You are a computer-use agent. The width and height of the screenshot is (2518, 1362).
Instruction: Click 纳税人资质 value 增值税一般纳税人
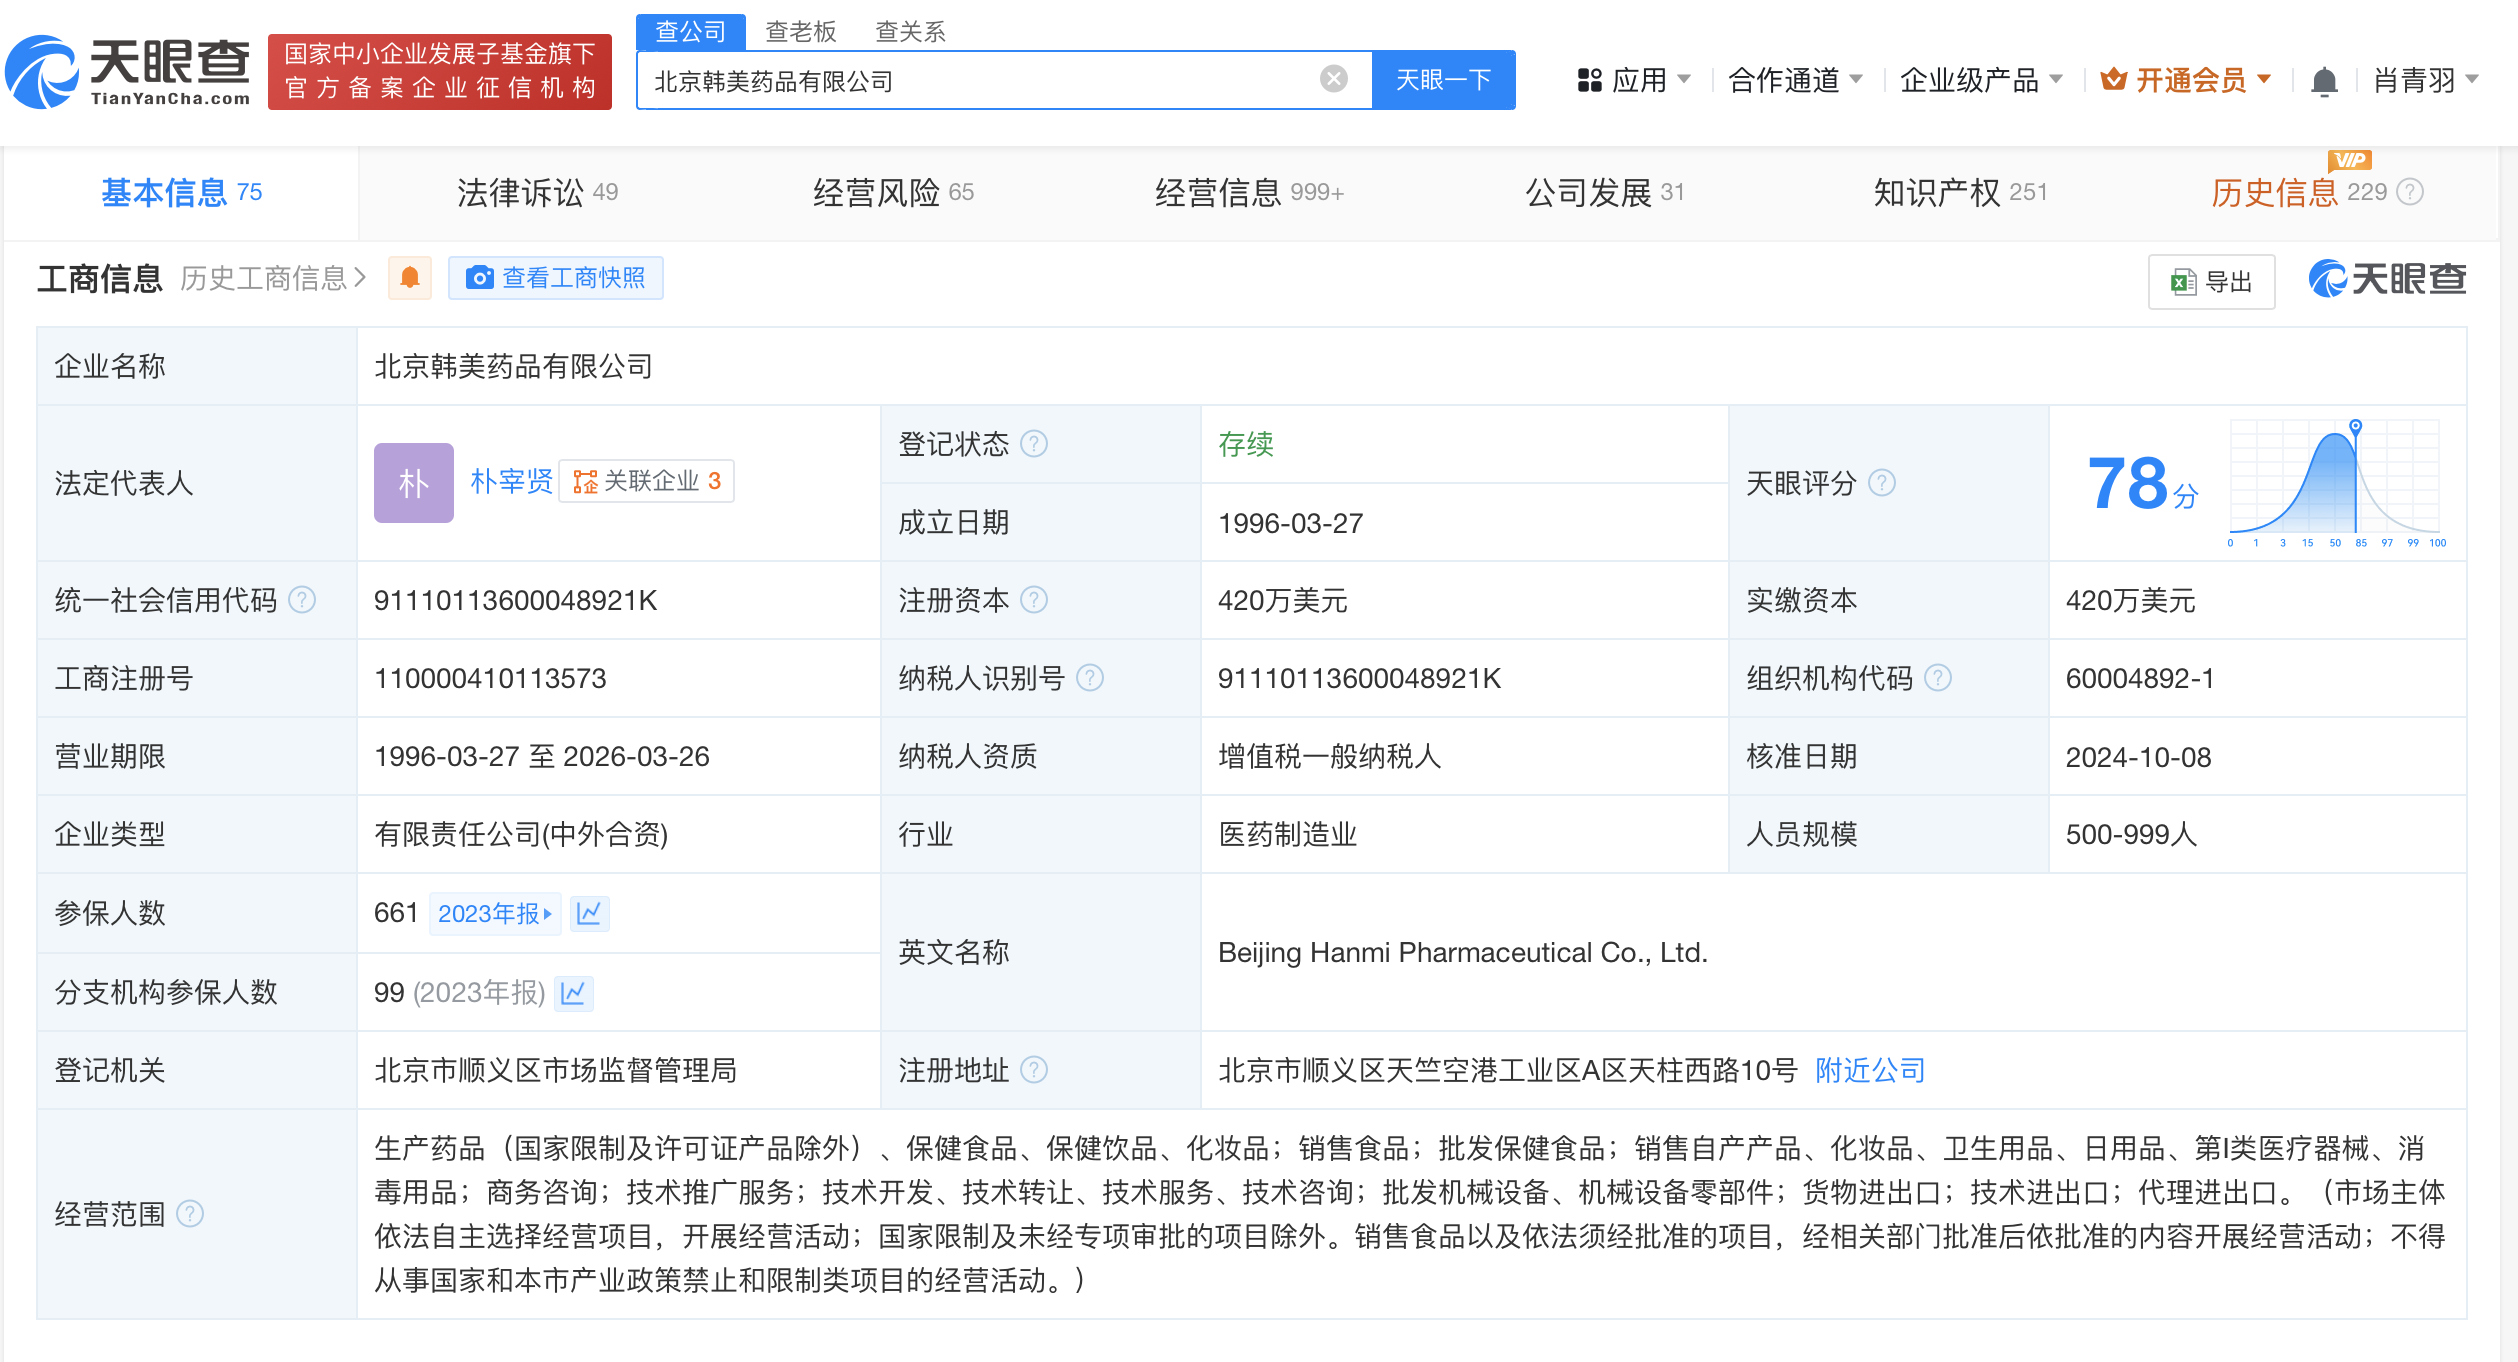coord(1329,756)
